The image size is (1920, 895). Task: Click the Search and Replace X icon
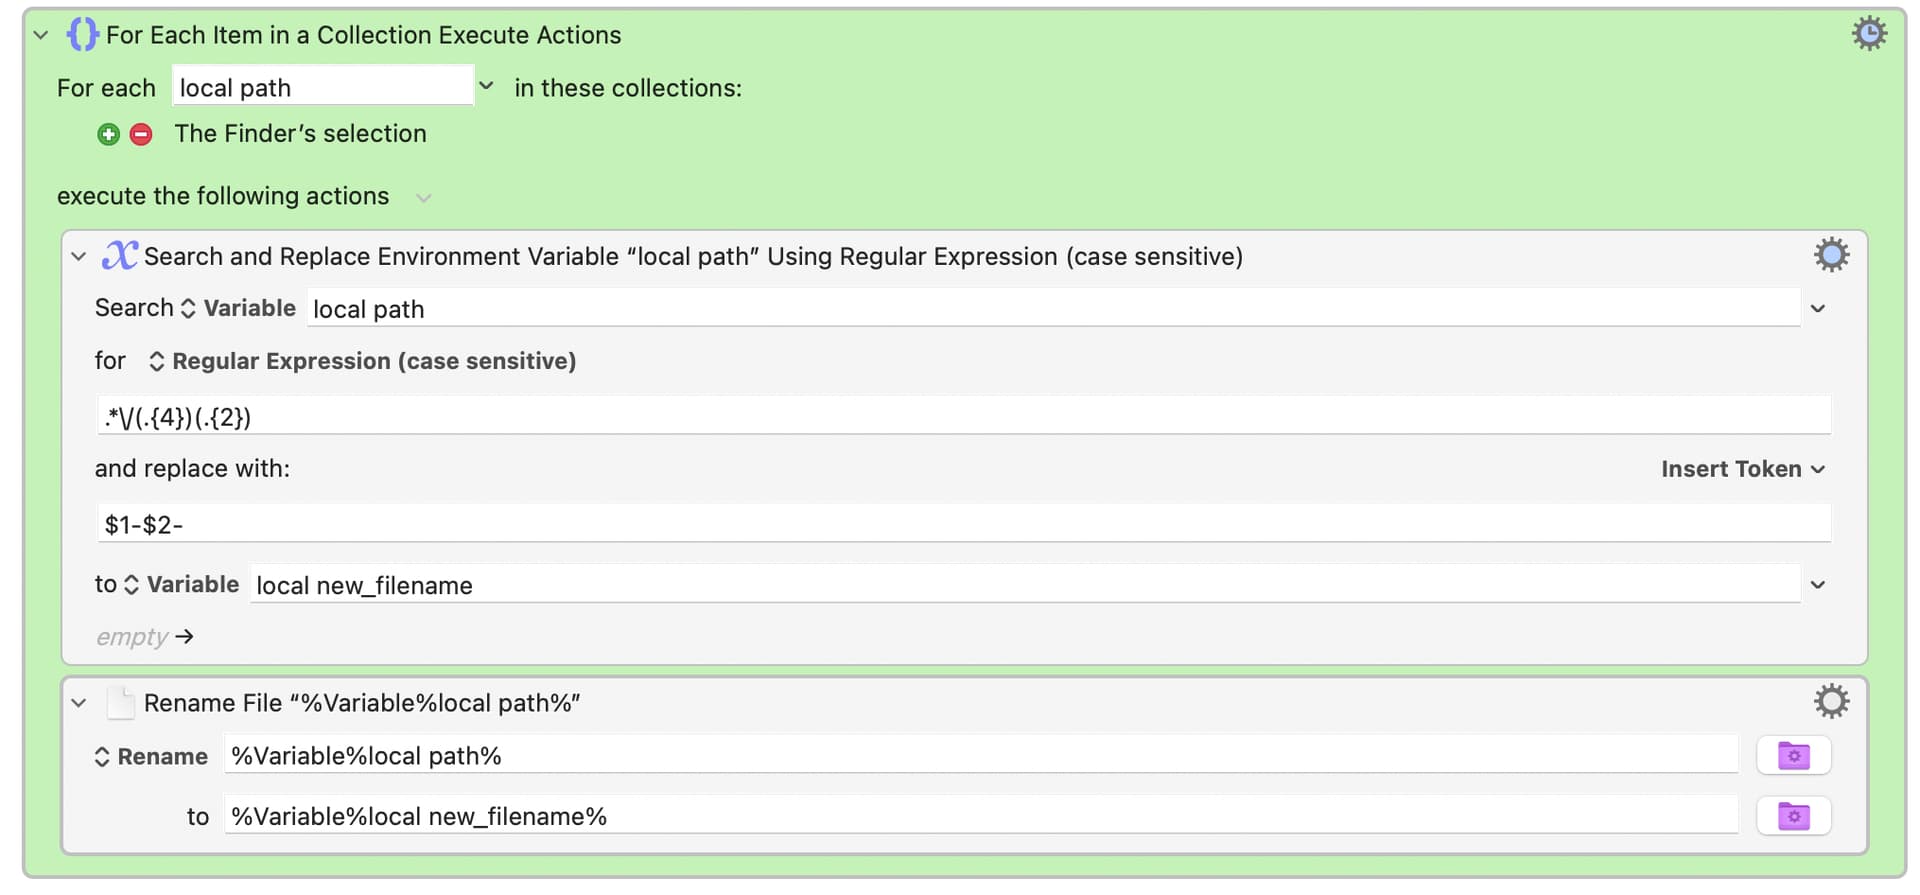click(120, 255)
